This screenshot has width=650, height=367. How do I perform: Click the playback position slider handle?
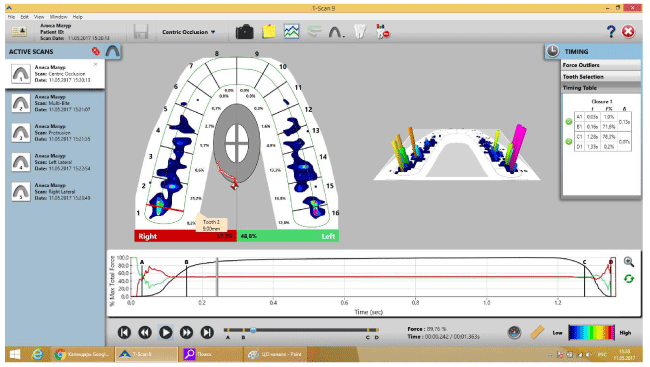coord(253,331)
